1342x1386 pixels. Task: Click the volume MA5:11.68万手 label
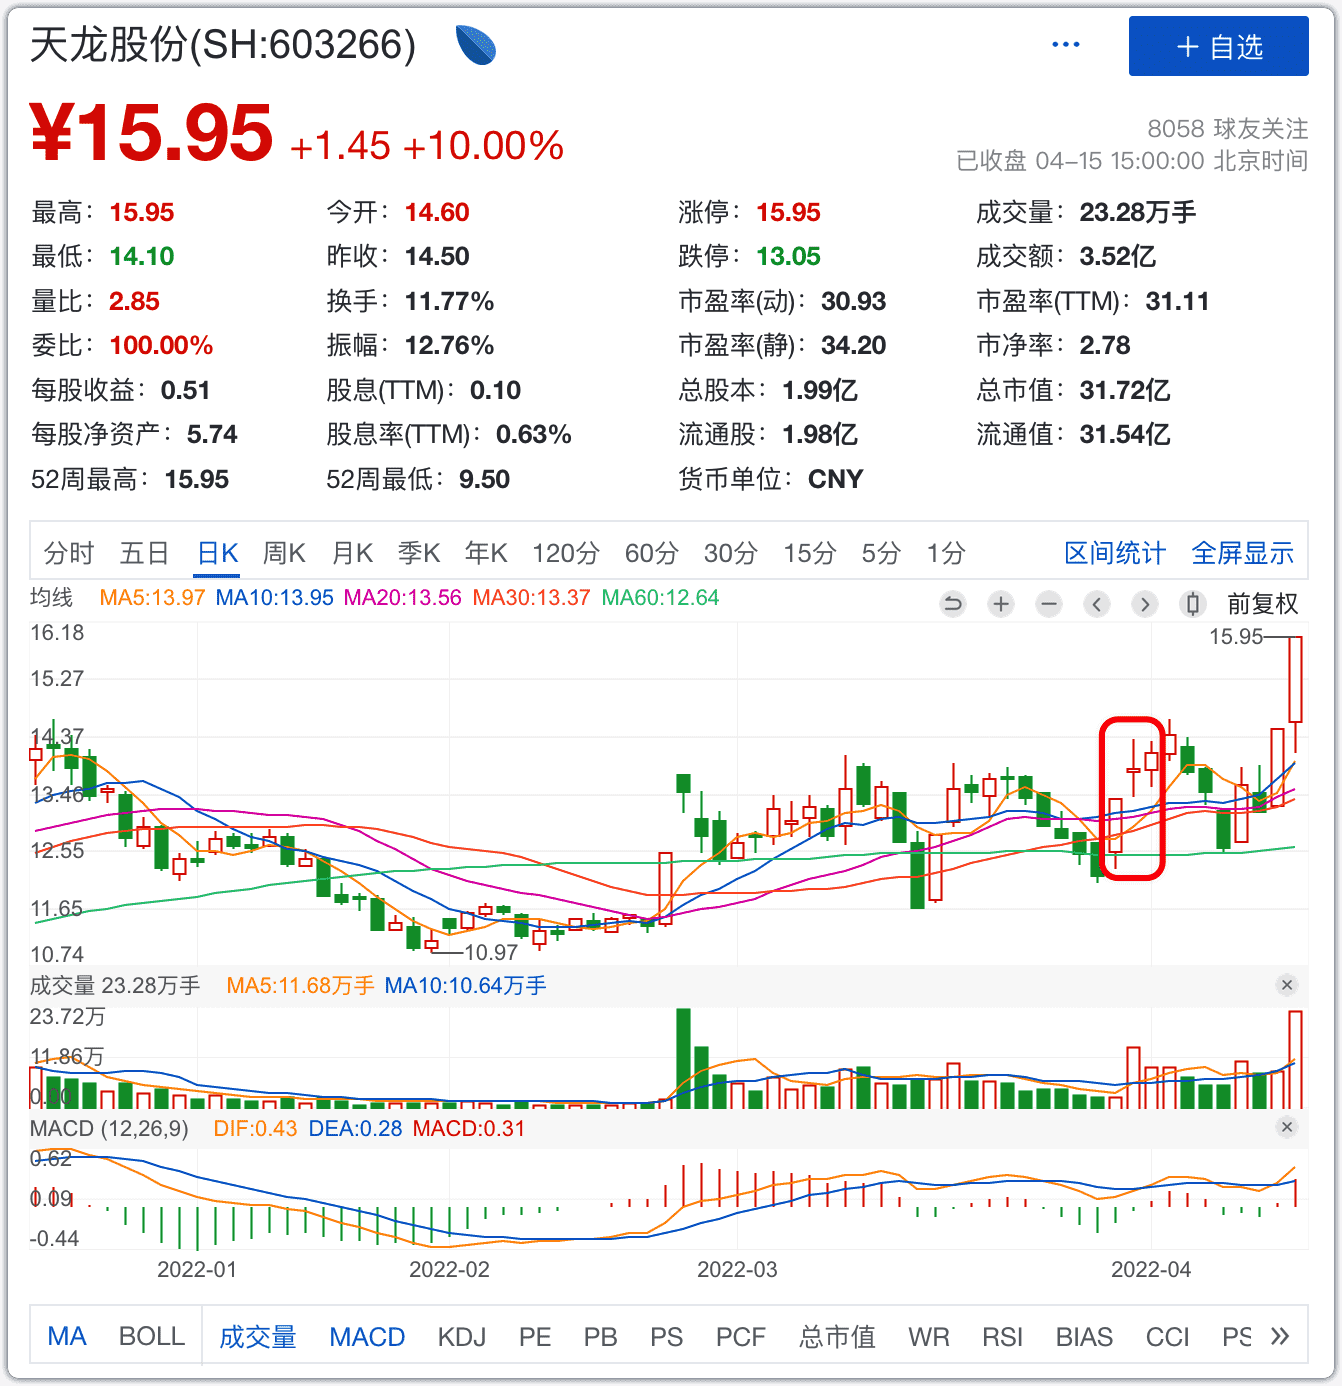pyautogui.click(x=300, y=985)
